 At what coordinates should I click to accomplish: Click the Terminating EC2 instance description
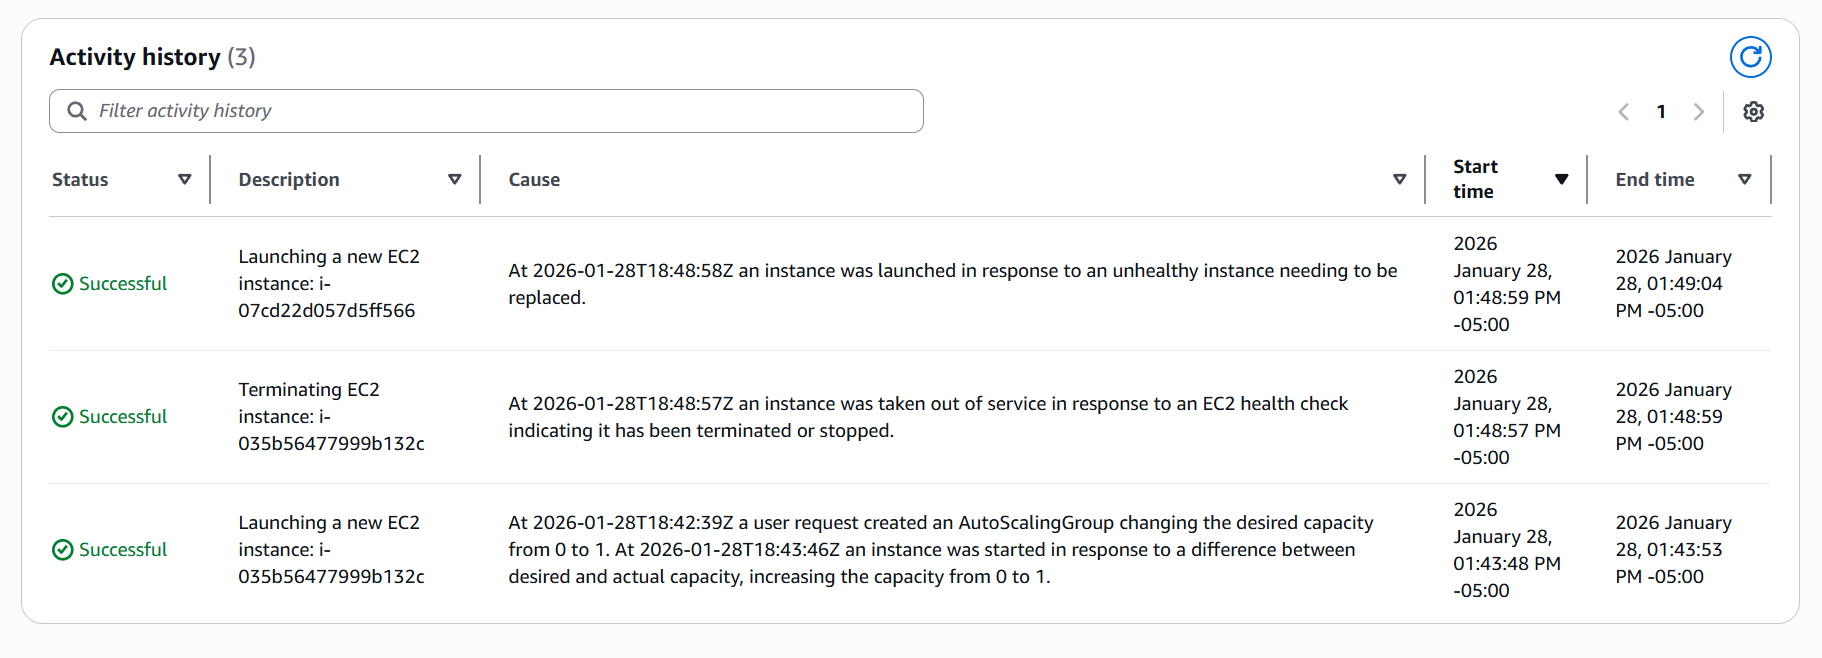[331, 417]
